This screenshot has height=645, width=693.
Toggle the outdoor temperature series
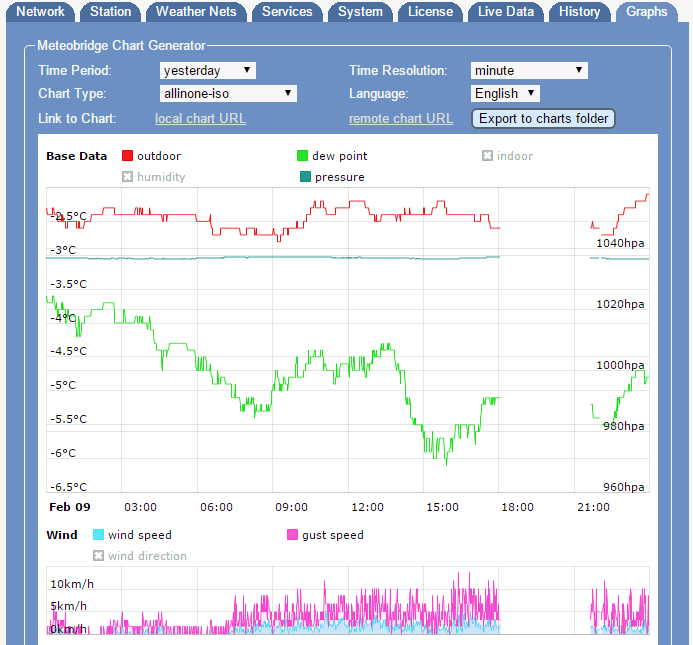(x=127, y=156)
